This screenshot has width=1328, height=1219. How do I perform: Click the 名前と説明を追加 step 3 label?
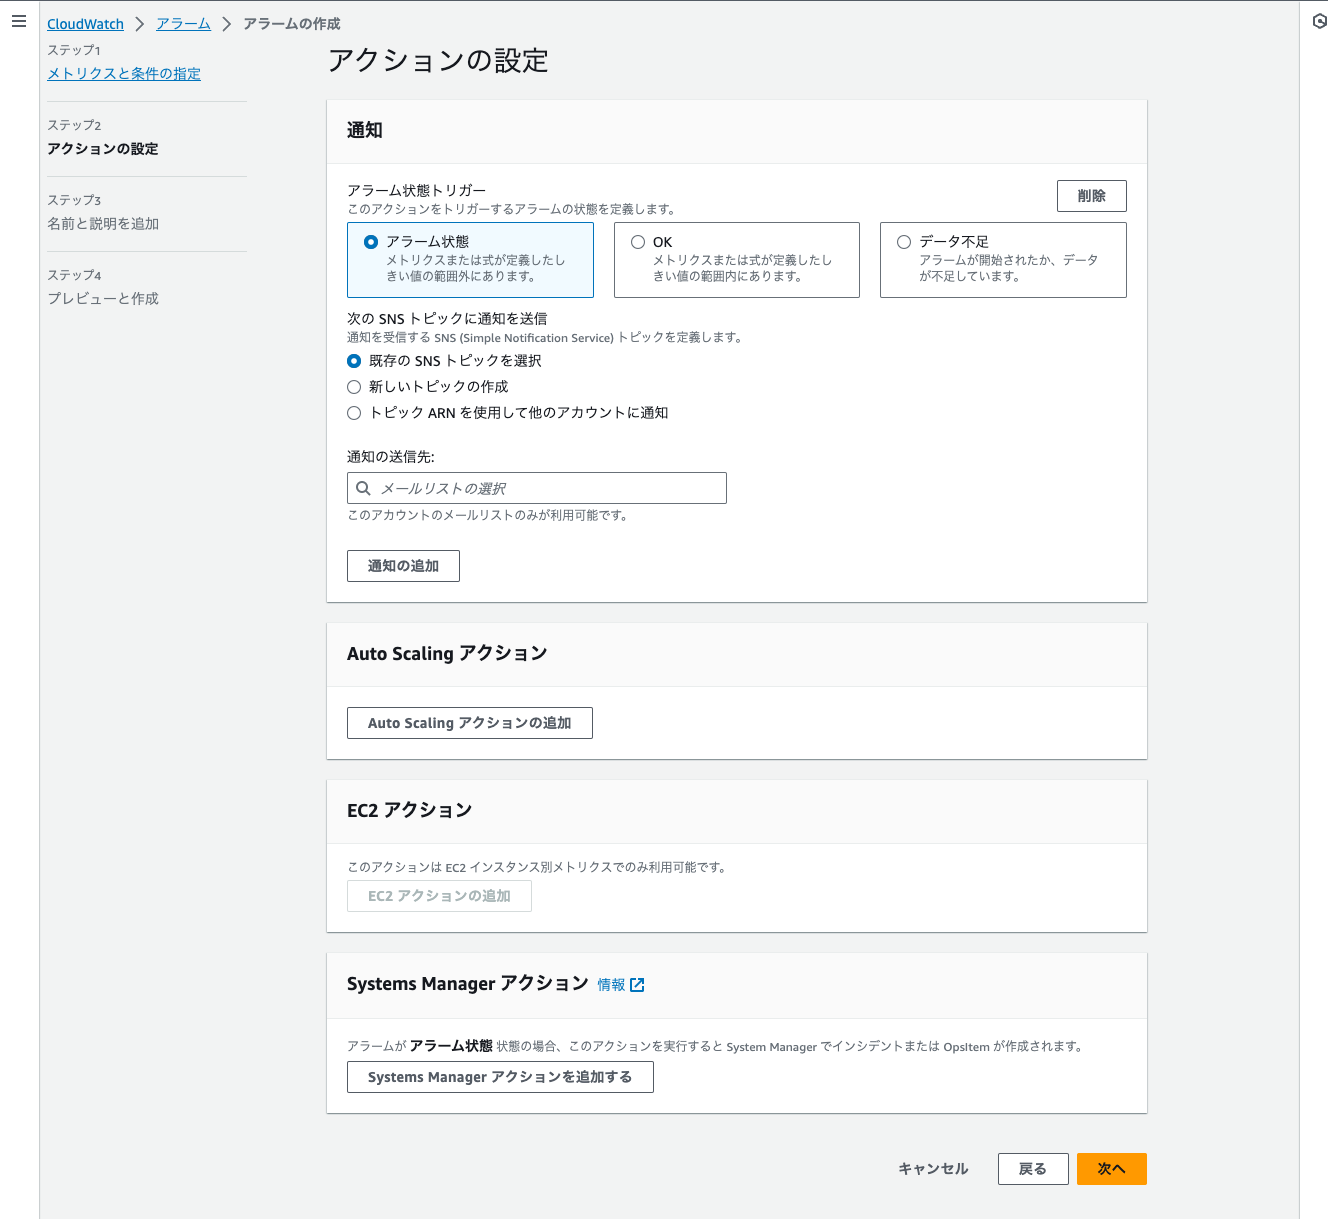tap(103, 224)
